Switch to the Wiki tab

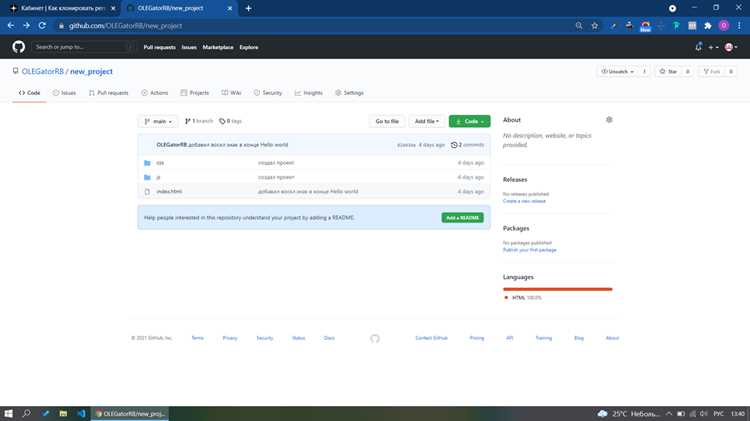232,93
